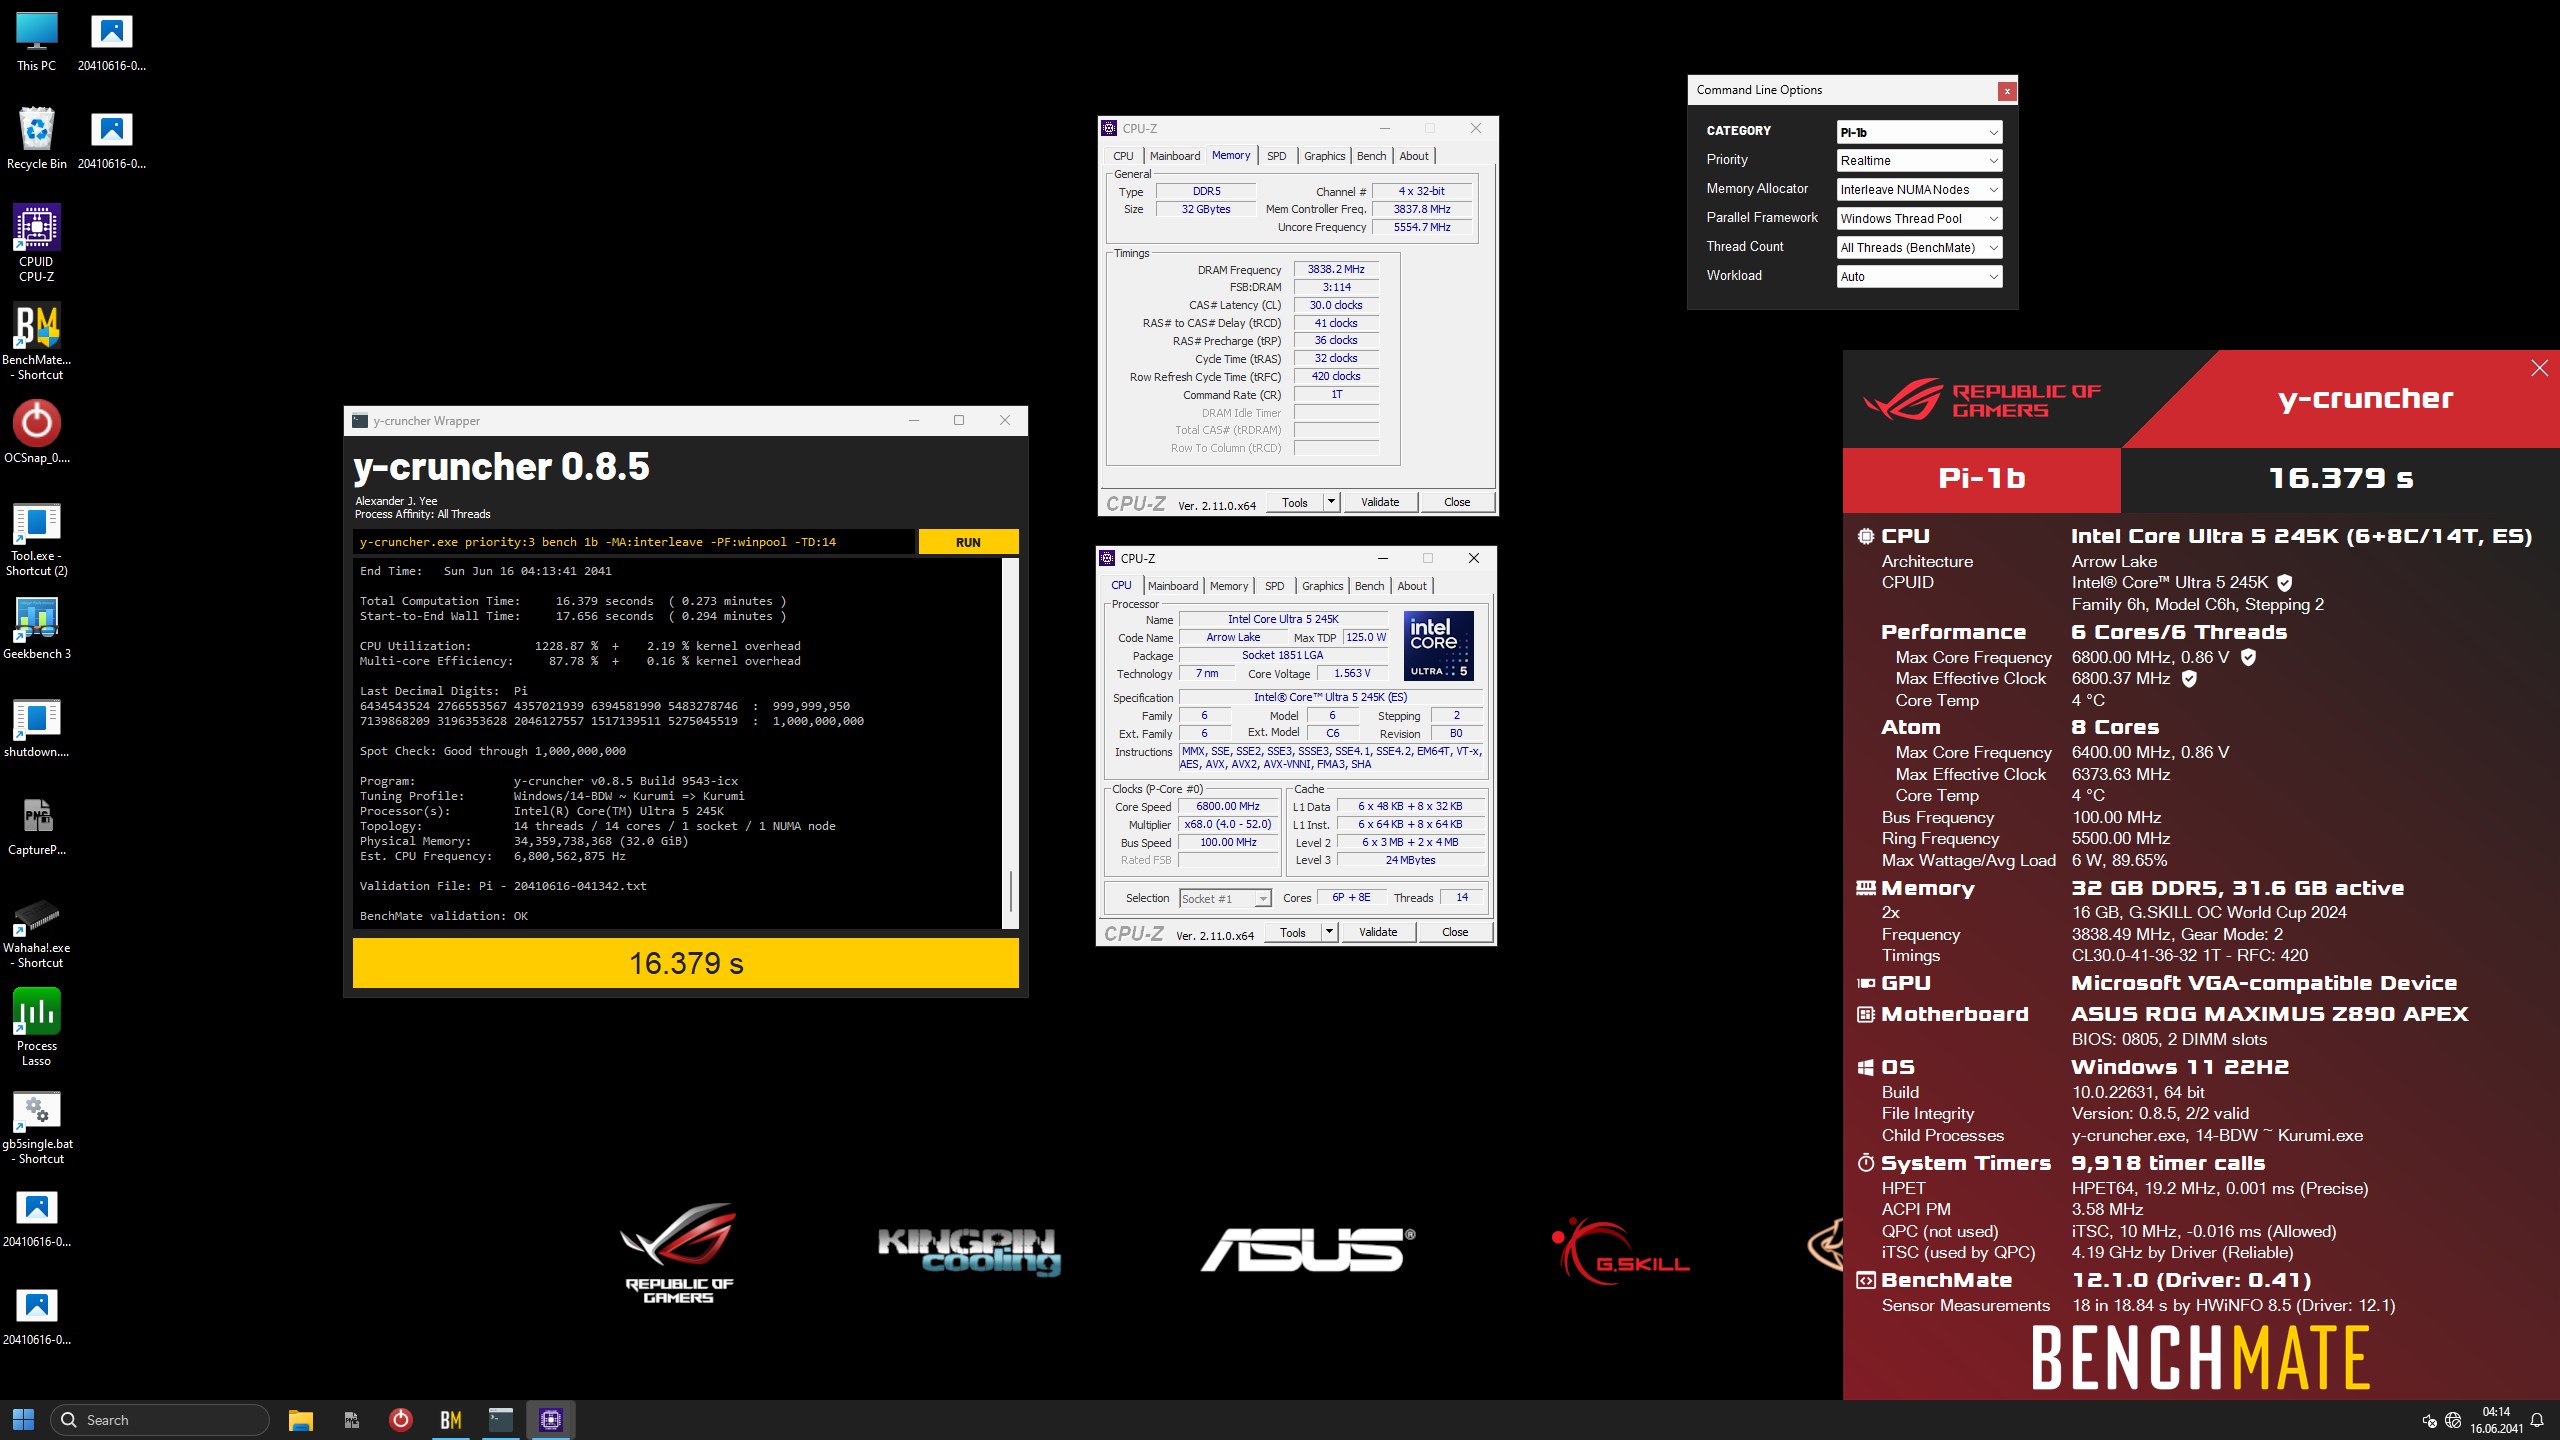Click the yellow 16.379 s result bar
The image size is (2560, 1440).
[x=686, y=963]
